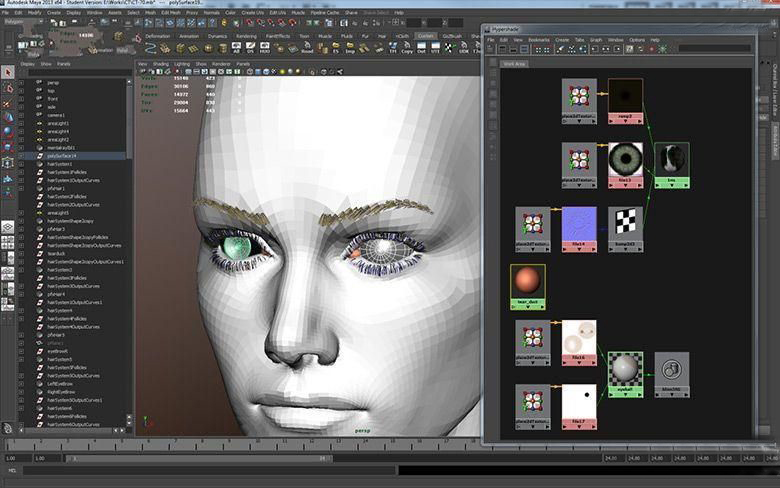Select the Work Area tab in Hypershade
This screenshot has width=780, height=488.
point(514,64)
